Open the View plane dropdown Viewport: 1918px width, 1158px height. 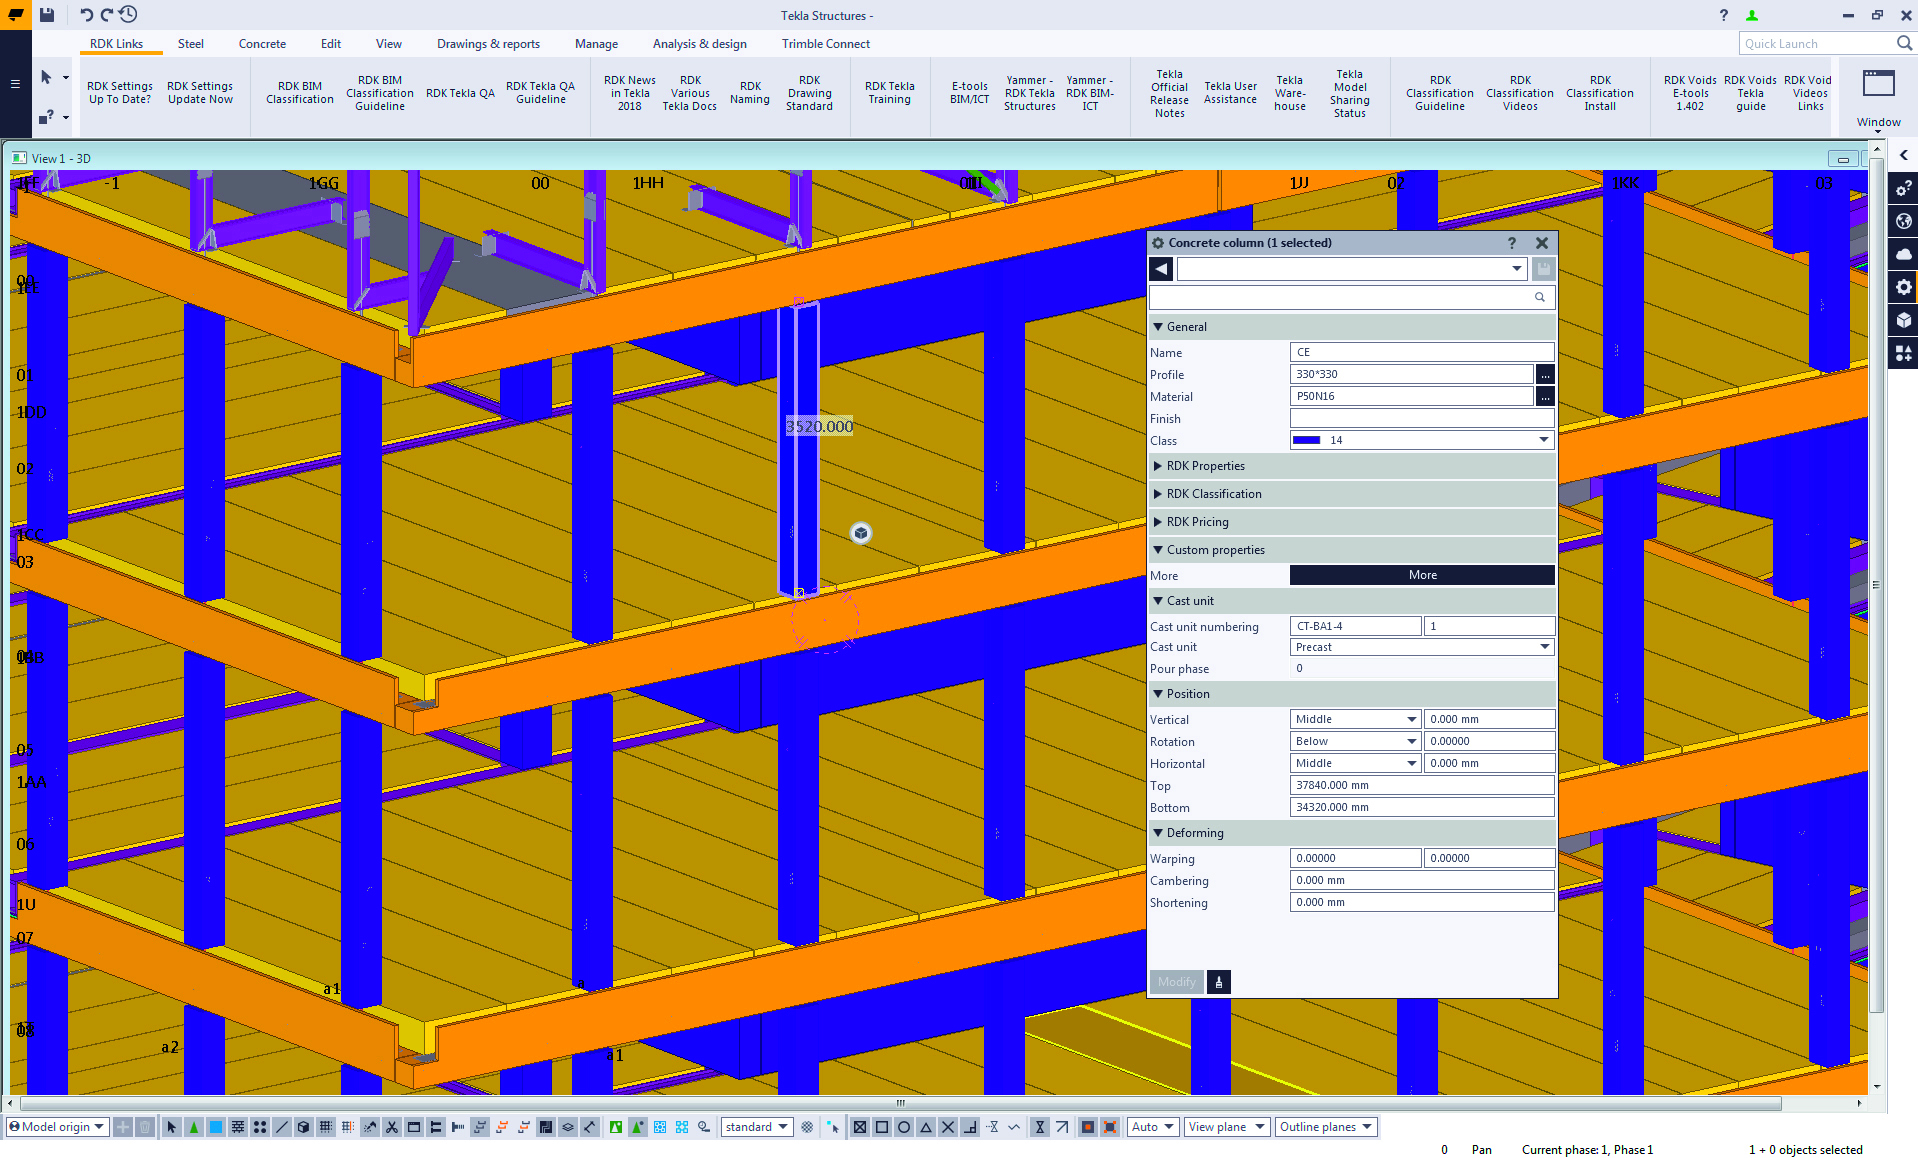tap(1226, 1127)
